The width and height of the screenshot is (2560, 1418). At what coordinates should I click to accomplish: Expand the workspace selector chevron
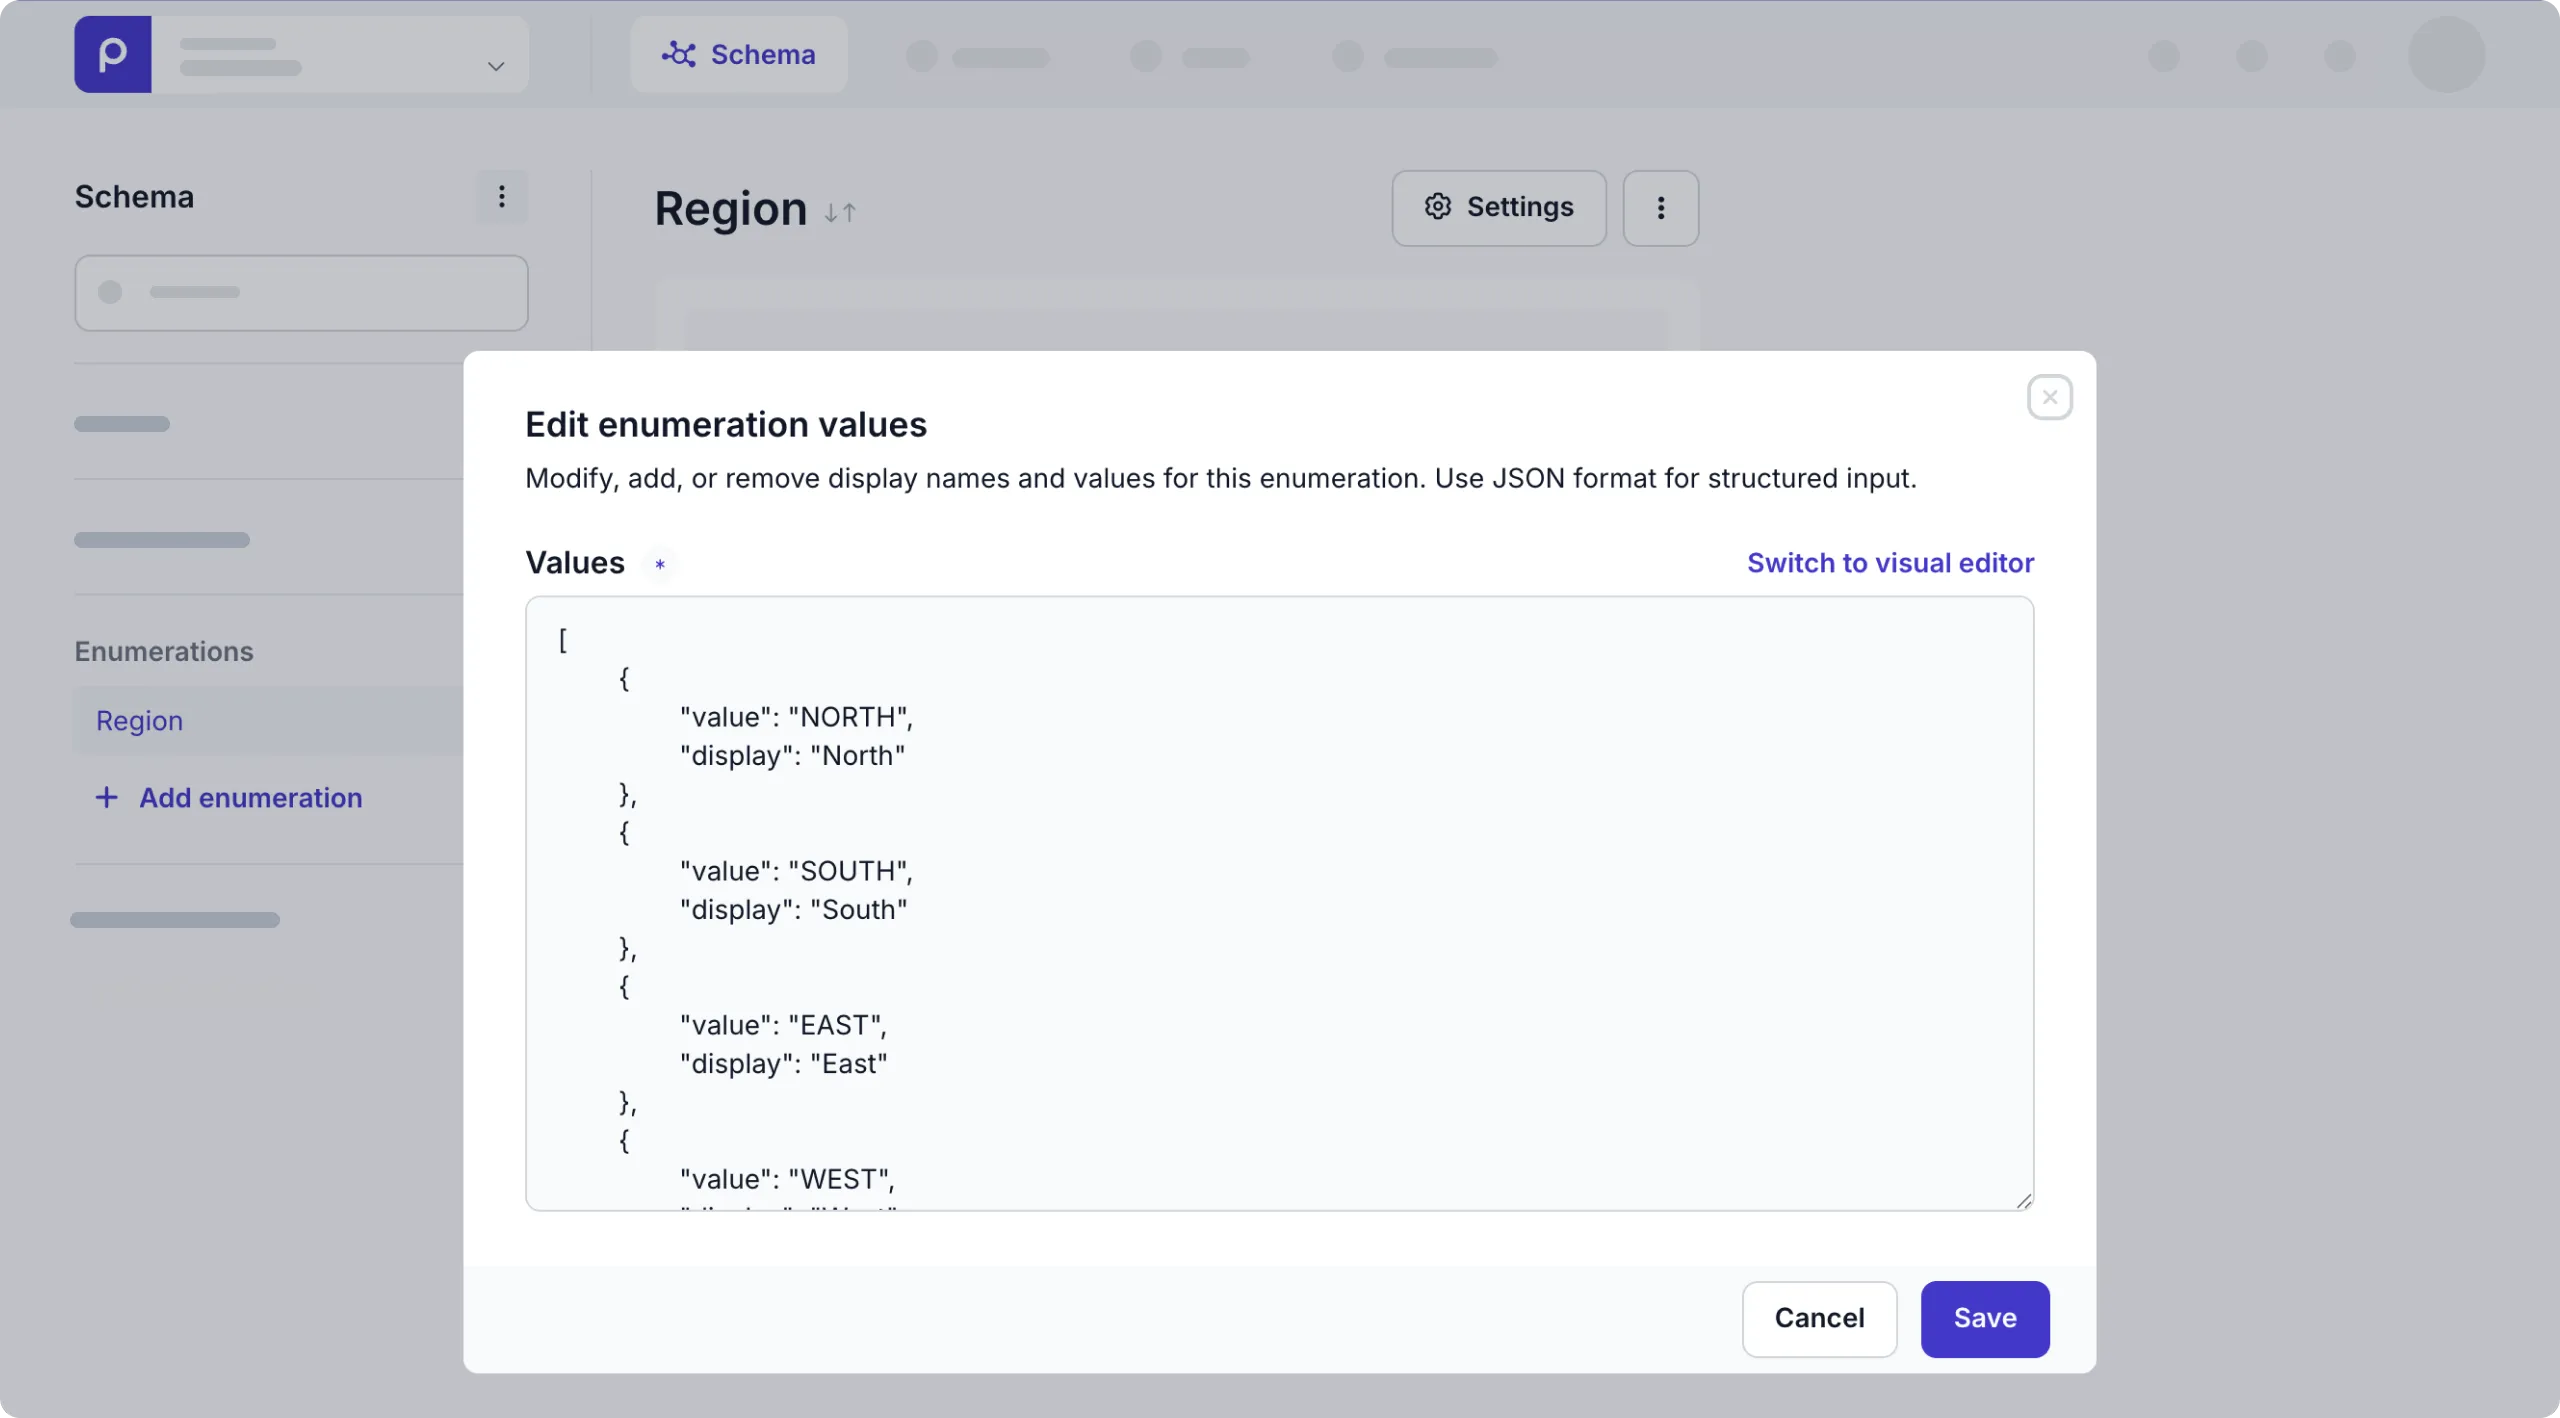495,66
